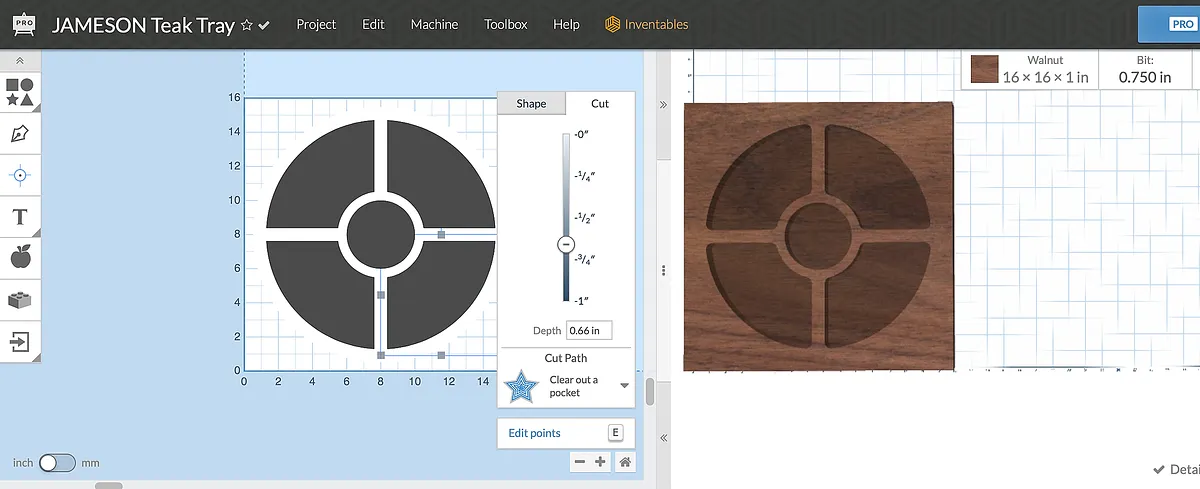Click the pane divider drag handle dots
1200x489 pixels.
point(662,270)
